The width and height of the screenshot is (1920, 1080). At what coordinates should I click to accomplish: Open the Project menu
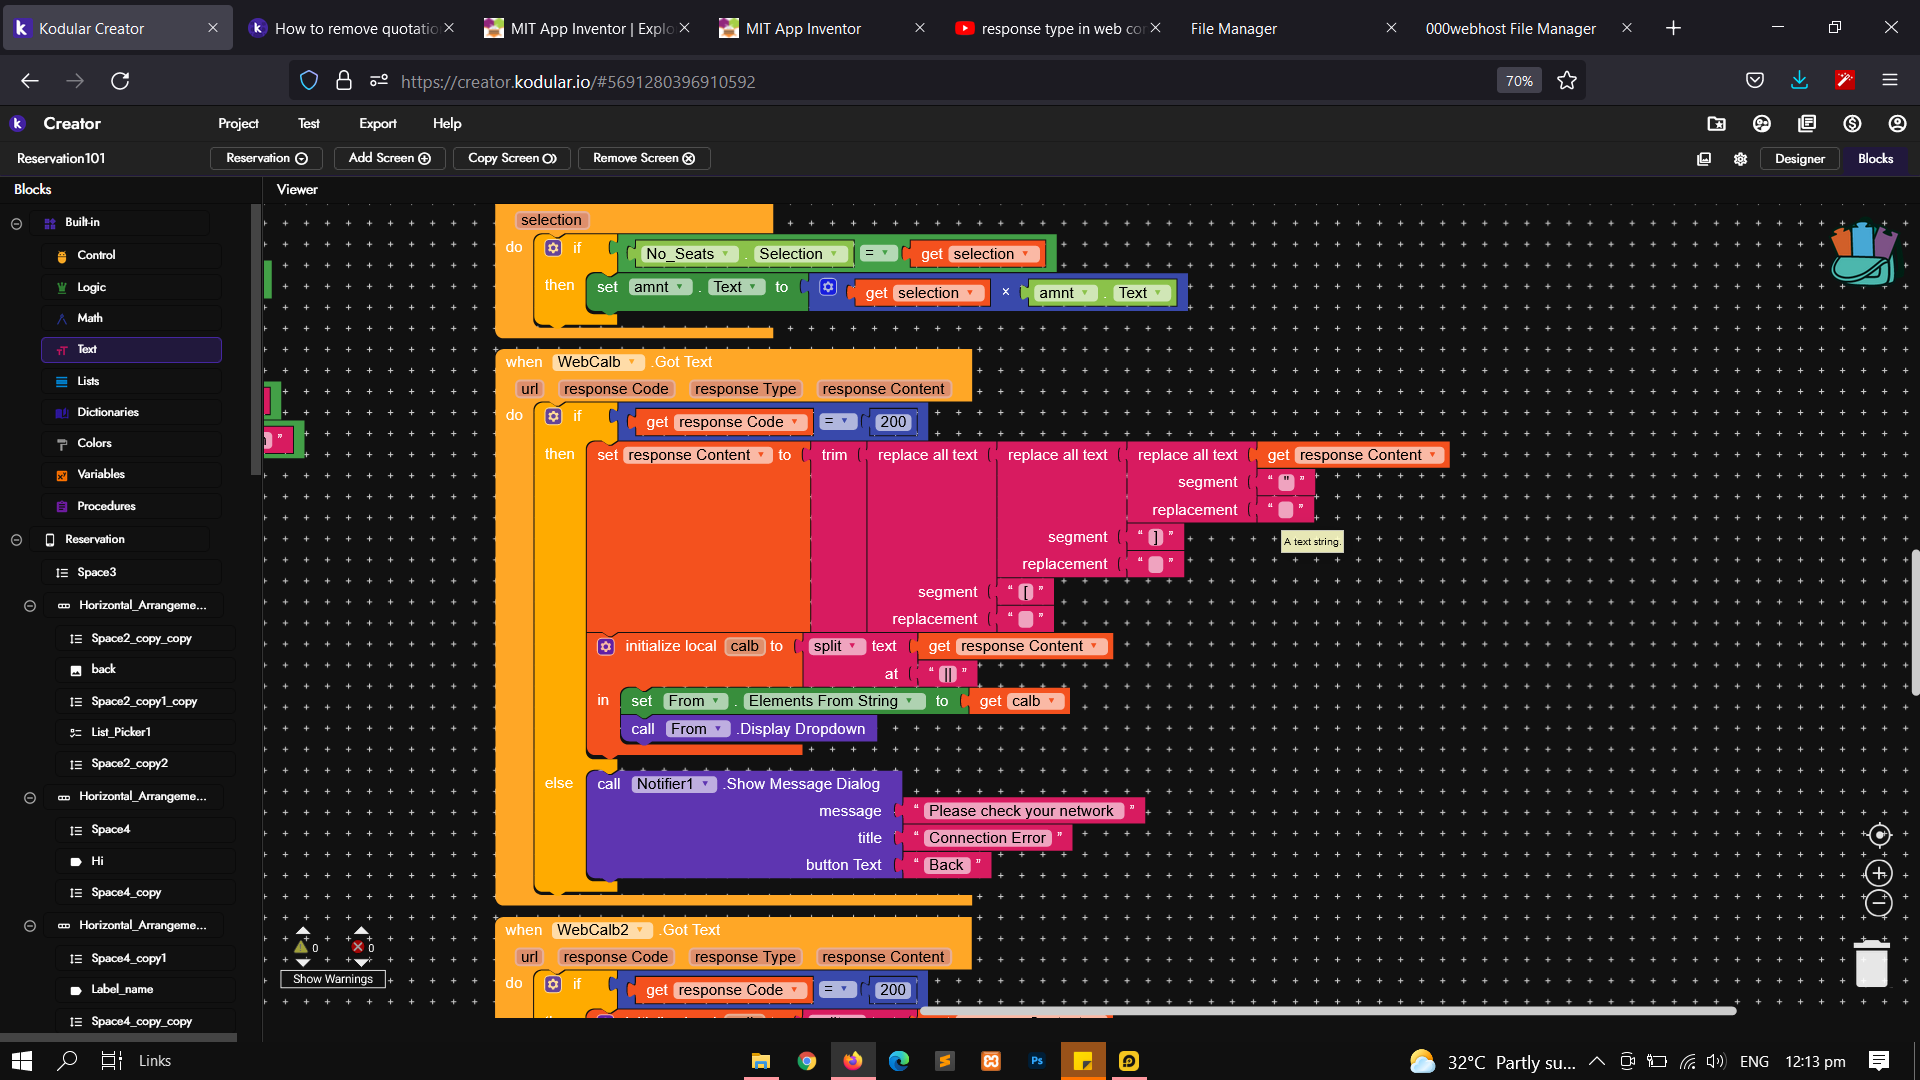[x=238, y=123]
